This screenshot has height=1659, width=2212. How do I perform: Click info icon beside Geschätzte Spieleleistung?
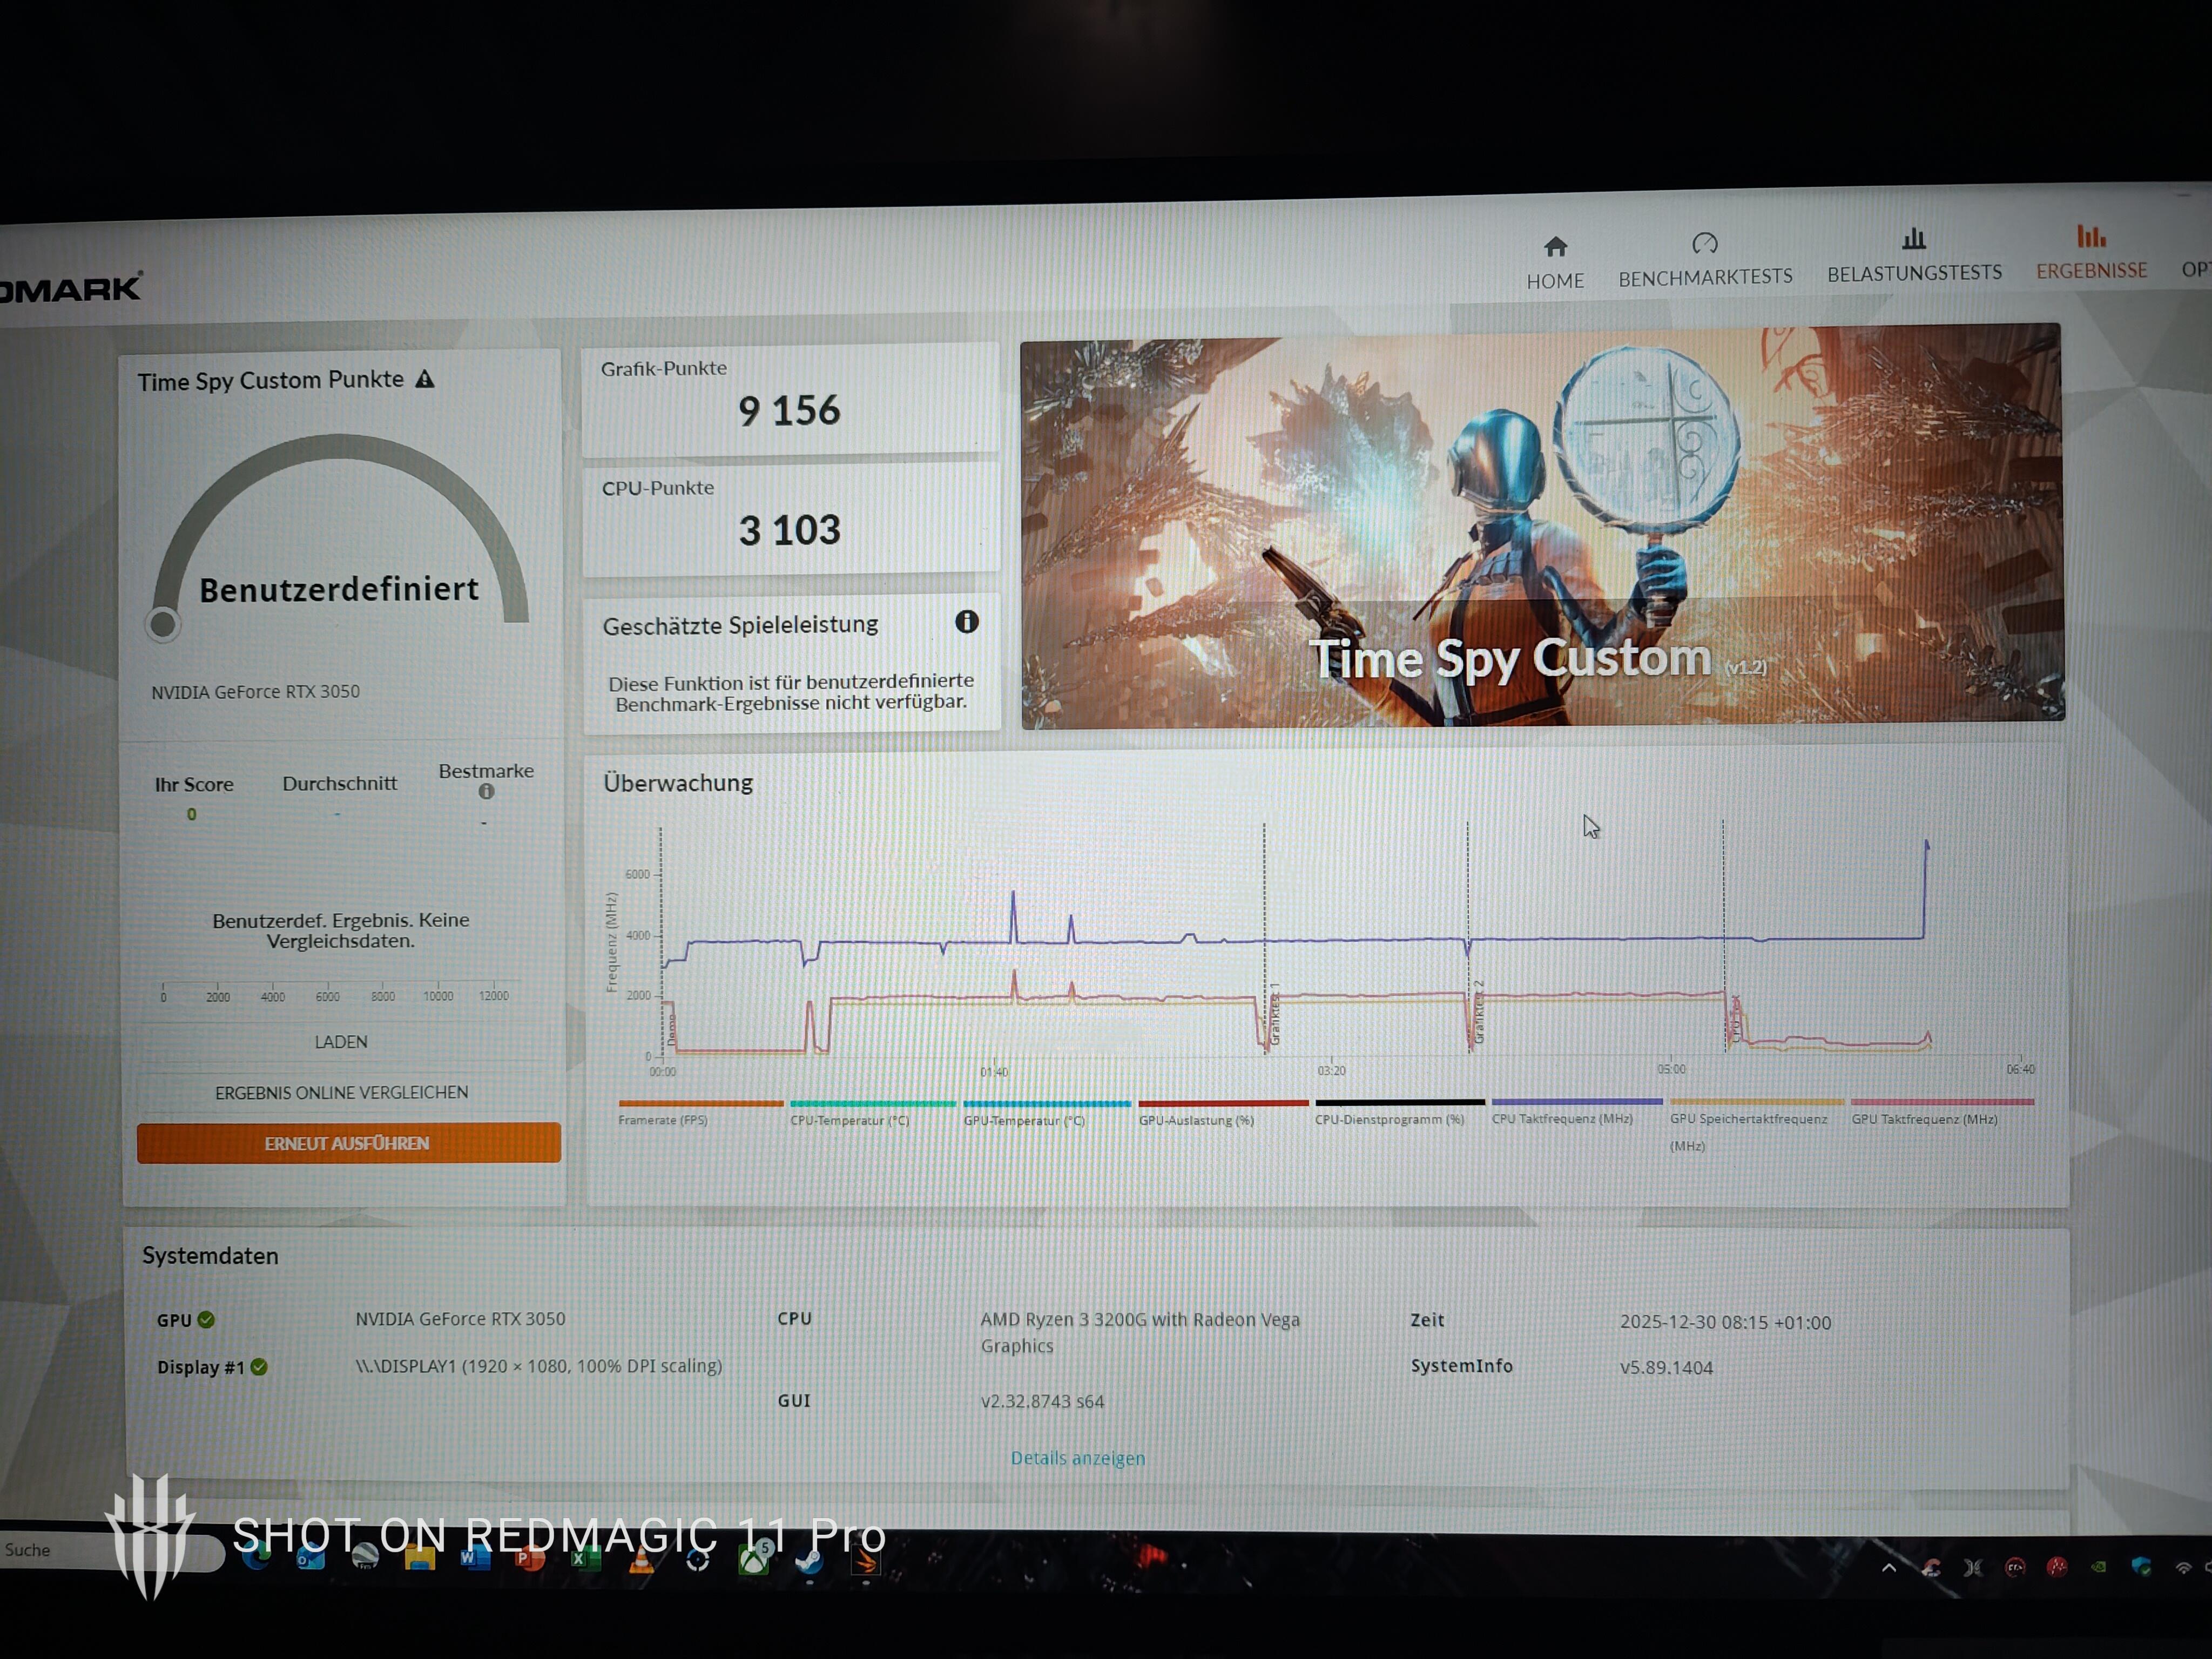(x=966, y=622)
